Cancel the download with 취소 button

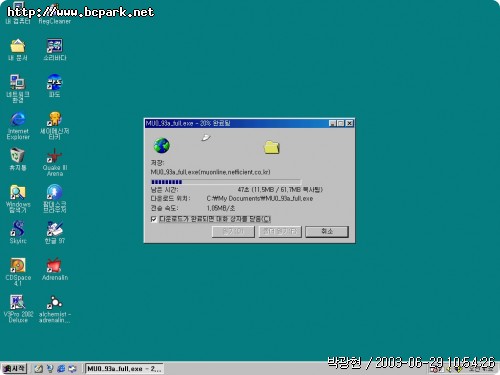coord(327,231)
